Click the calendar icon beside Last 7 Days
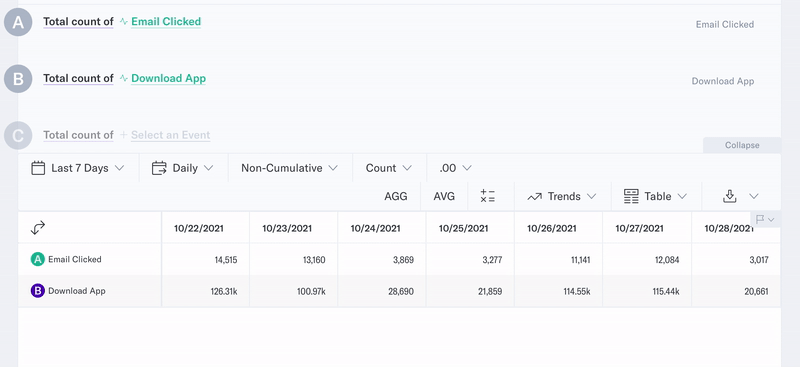 tap(38, 168)
